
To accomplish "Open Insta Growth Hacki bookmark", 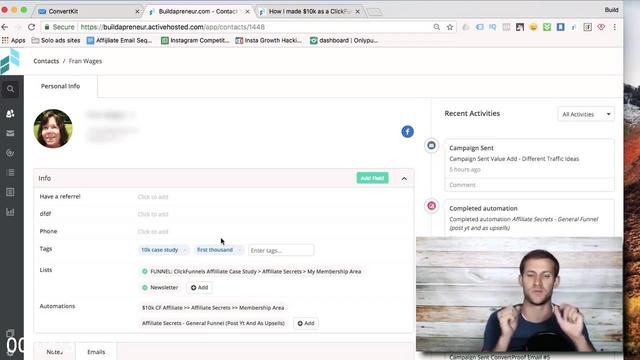I will point(269,40).
